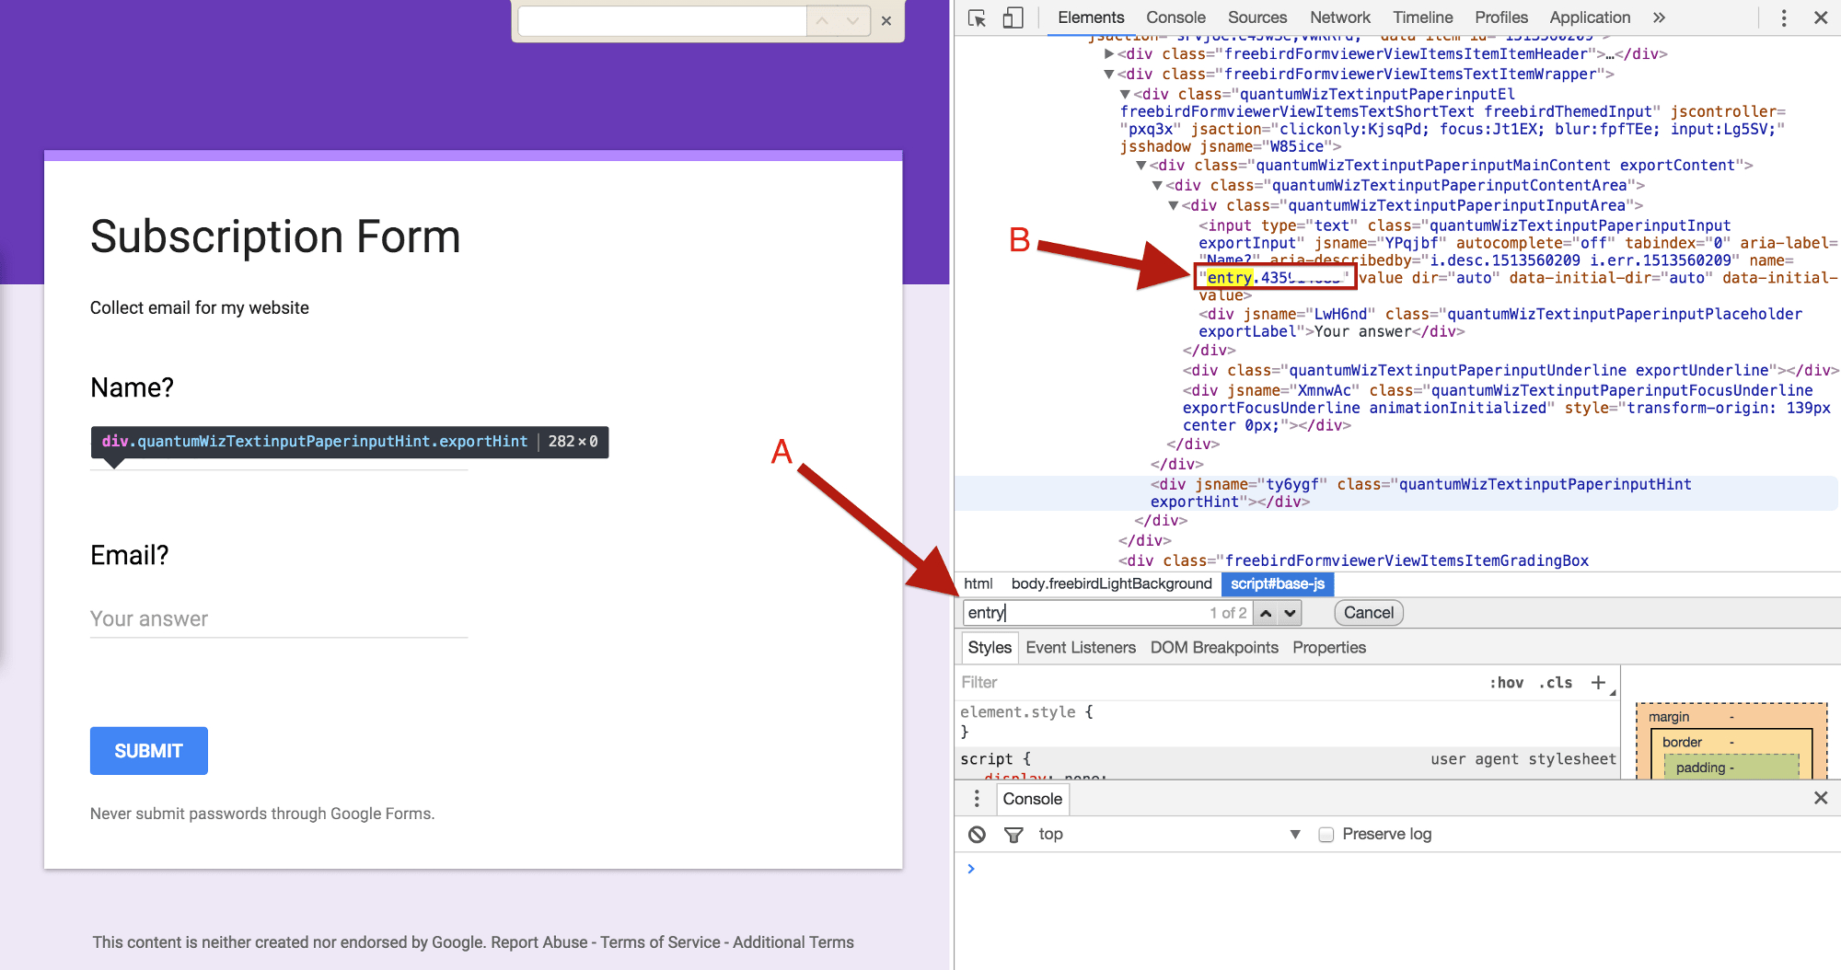The height and width of the screenshot is (970, 1841).
Task: Toggle the device toolbar icon
Action: coord(1013,18)
